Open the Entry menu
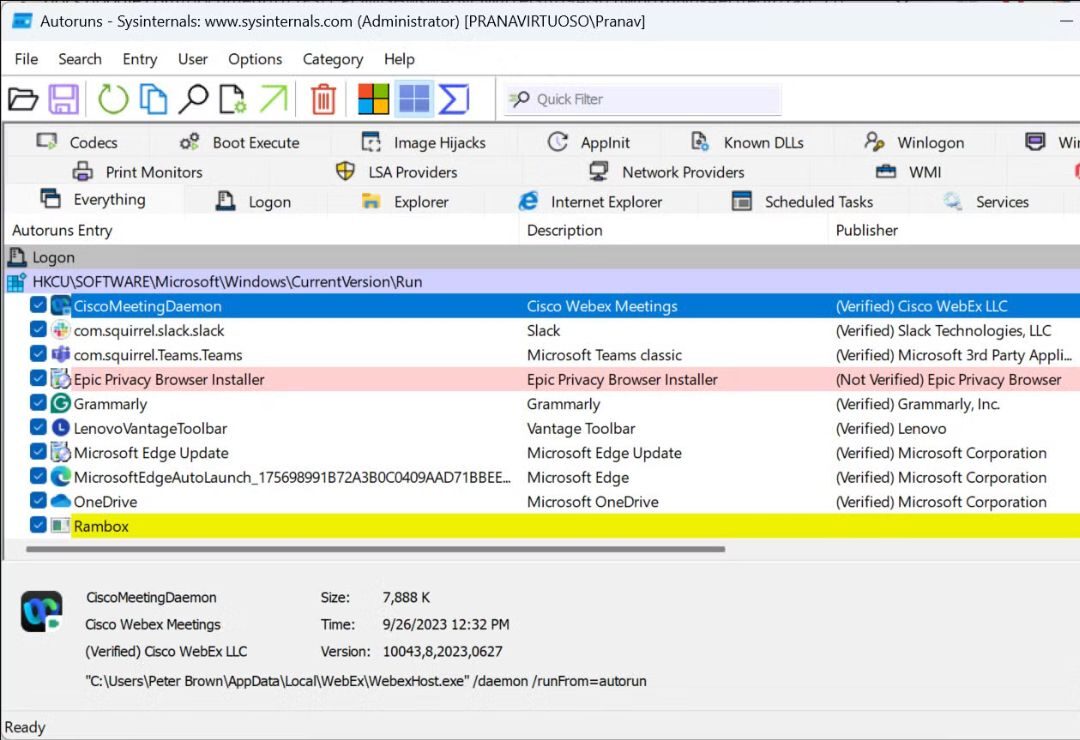 click(139, 59)
